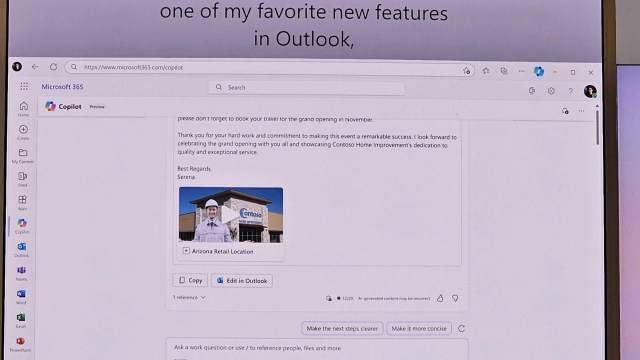Viewport: 640px width, 360px height.
Task: Launch Excel from the left sidebar
Action: (x=21, y=320)
